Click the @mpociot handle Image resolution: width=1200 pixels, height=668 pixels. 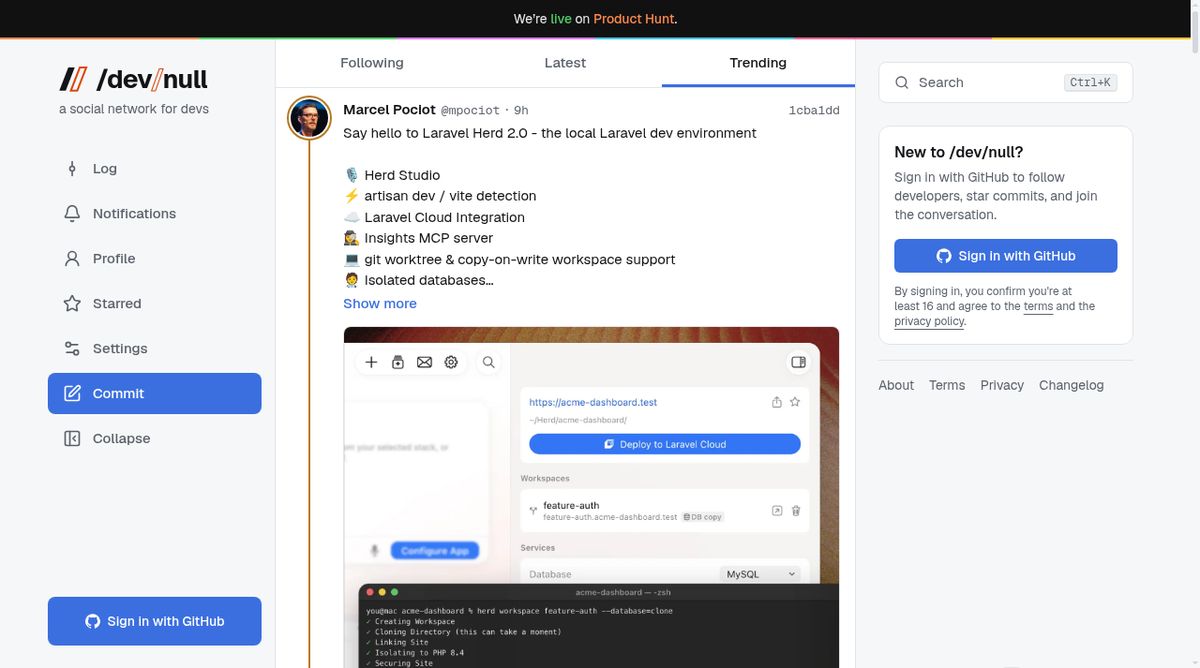[470, 110]
